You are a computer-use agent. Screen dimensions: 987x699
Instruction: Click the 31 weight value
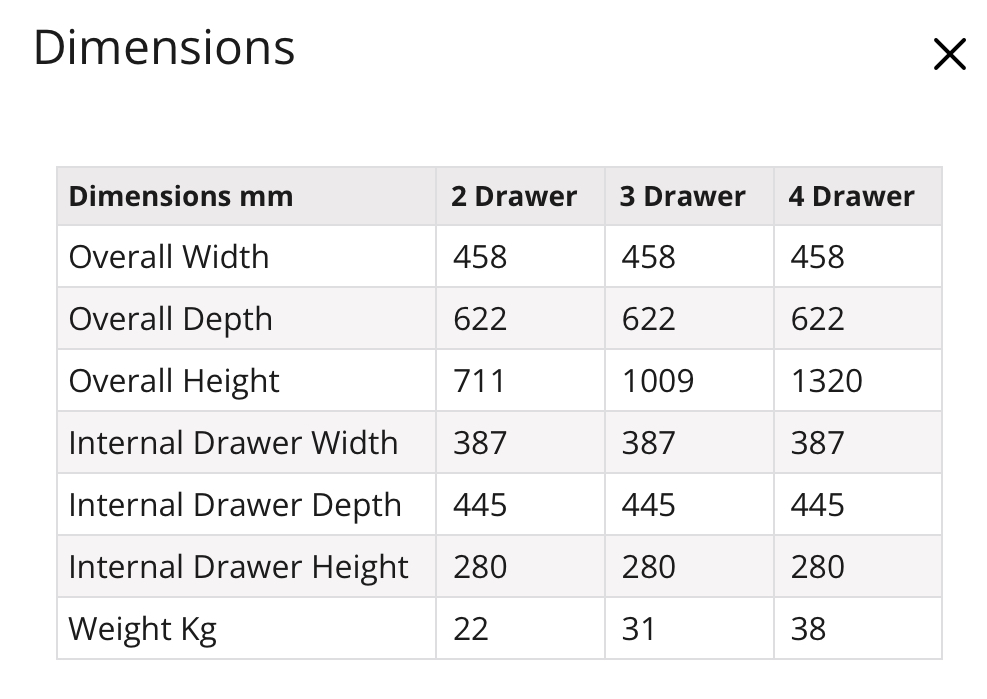pyautogui.click(x=639, y=629)
